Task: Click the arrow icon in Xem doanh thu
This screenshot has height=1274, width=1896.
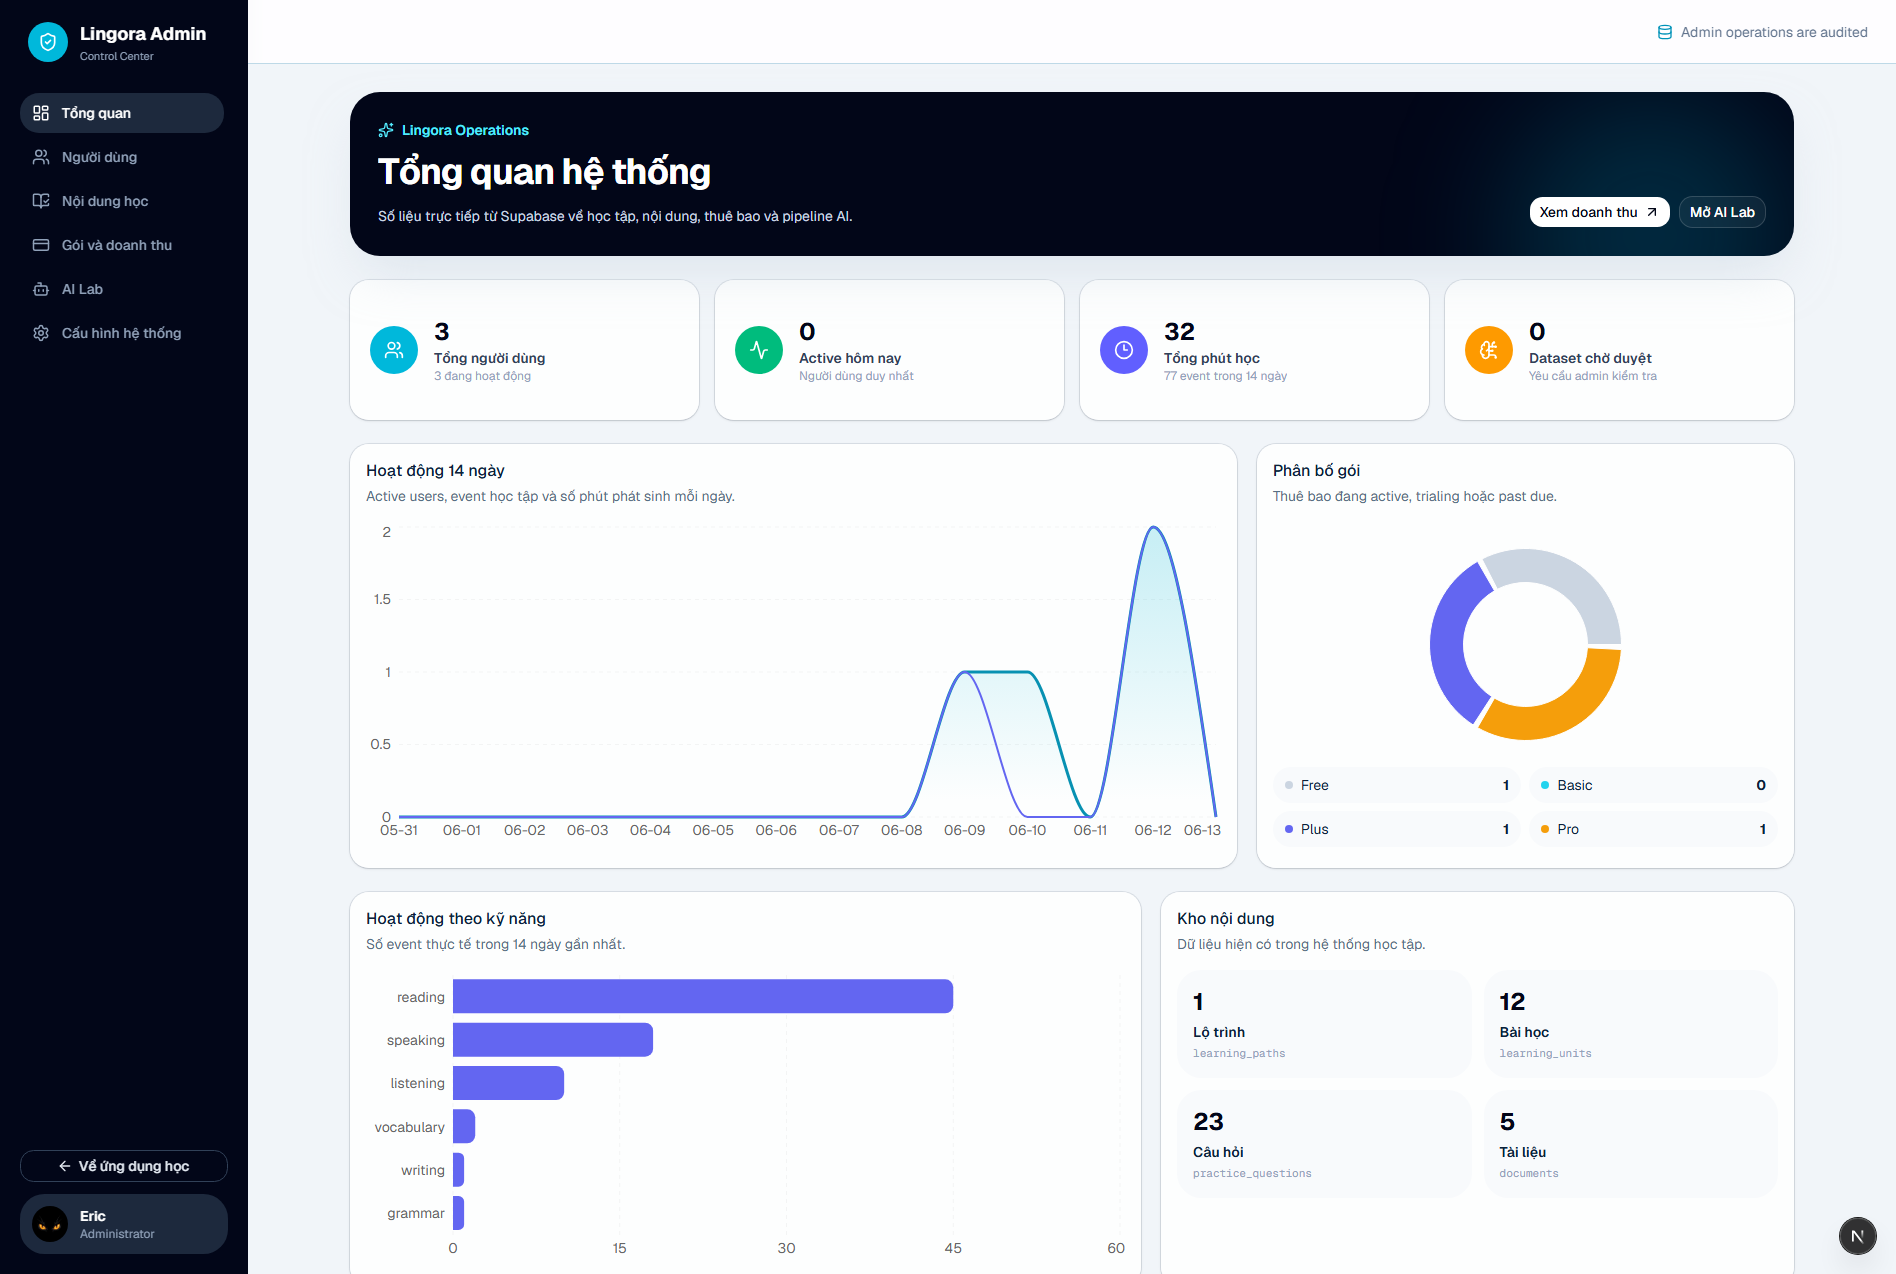Action: (x=1652, y=212)
